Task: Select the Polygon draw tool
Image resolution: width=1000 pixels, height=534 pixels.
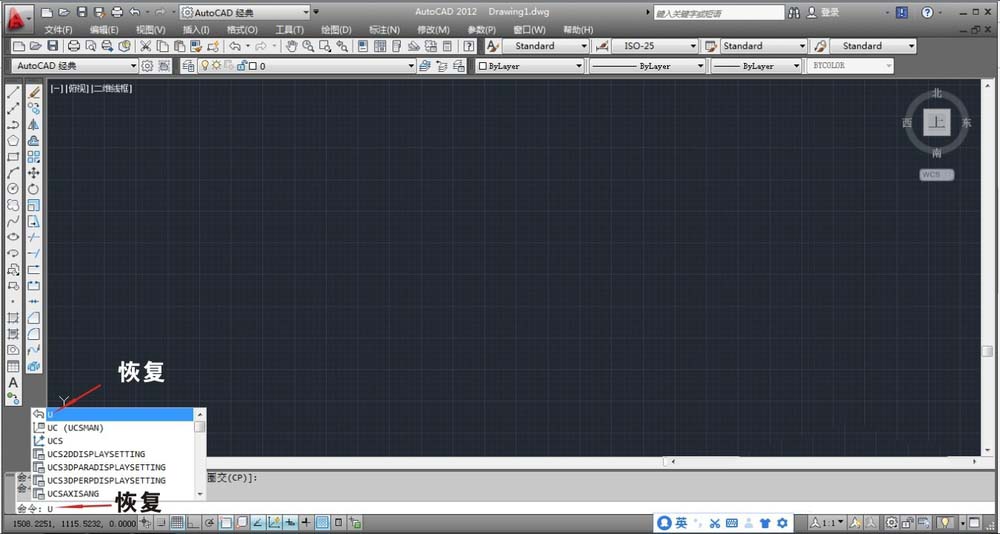Action: pos(13,140)
